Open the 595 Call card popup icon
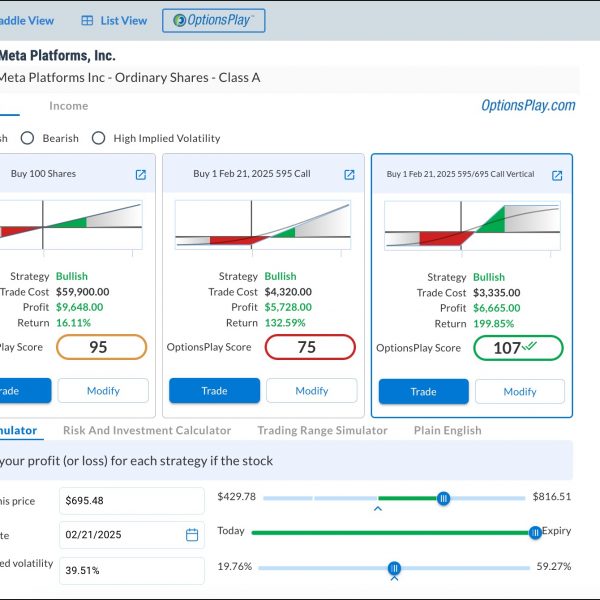 (349, 175)
